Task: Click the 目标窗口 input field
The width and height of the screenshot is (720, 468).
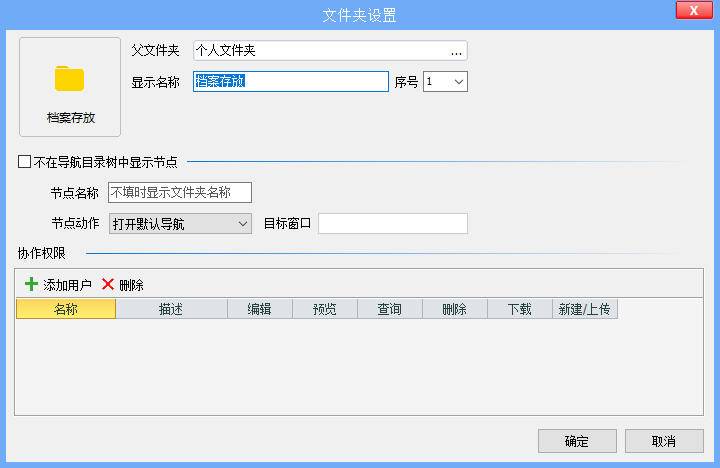Action: pos(393,224)
